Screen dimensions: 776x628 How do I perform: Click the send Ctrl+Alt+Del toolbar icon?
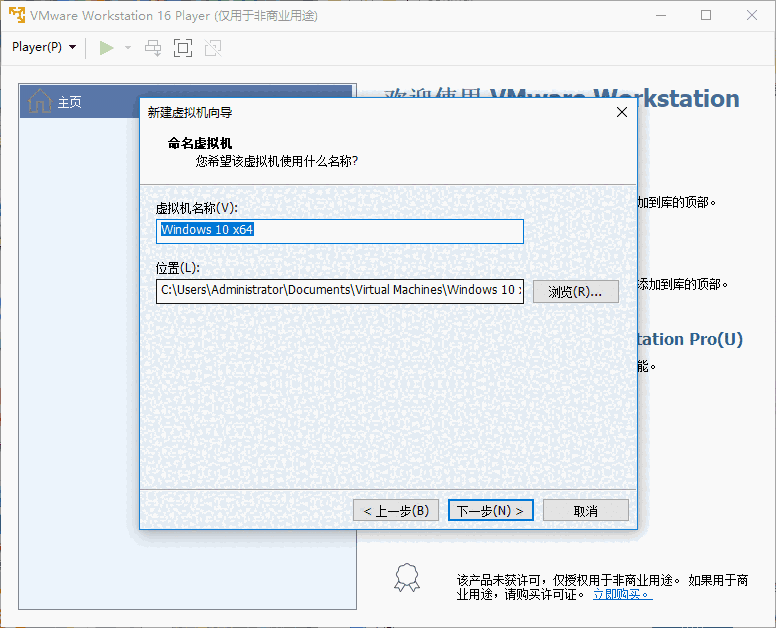tap(153, 48)
